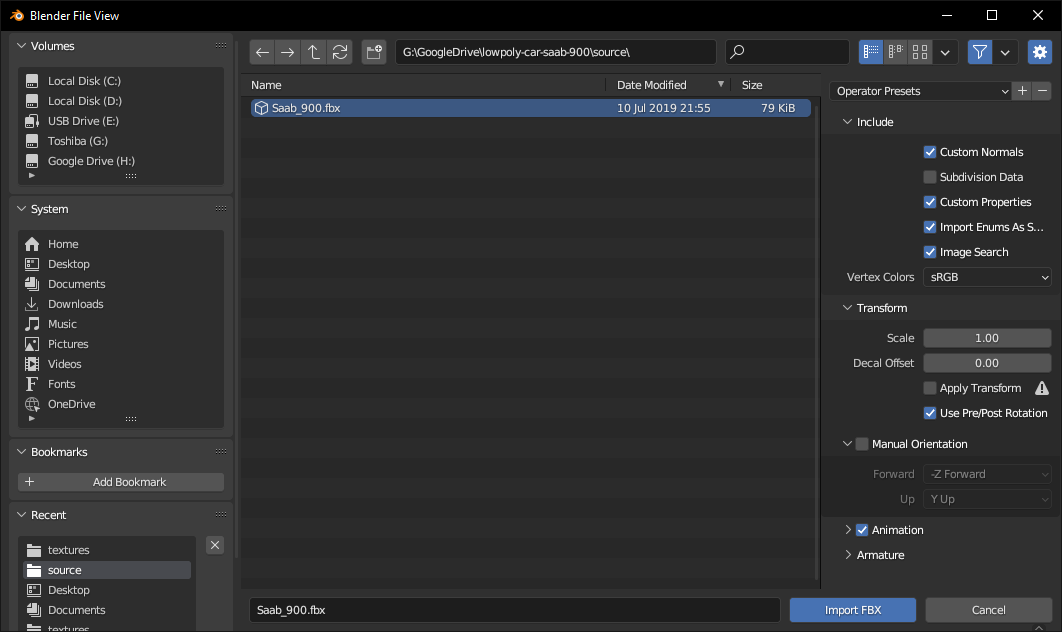Screen dimensions: 1062x632
Task: Switch to thumbnail display mode
Action: pyautogui.click(x=920, y=52)
